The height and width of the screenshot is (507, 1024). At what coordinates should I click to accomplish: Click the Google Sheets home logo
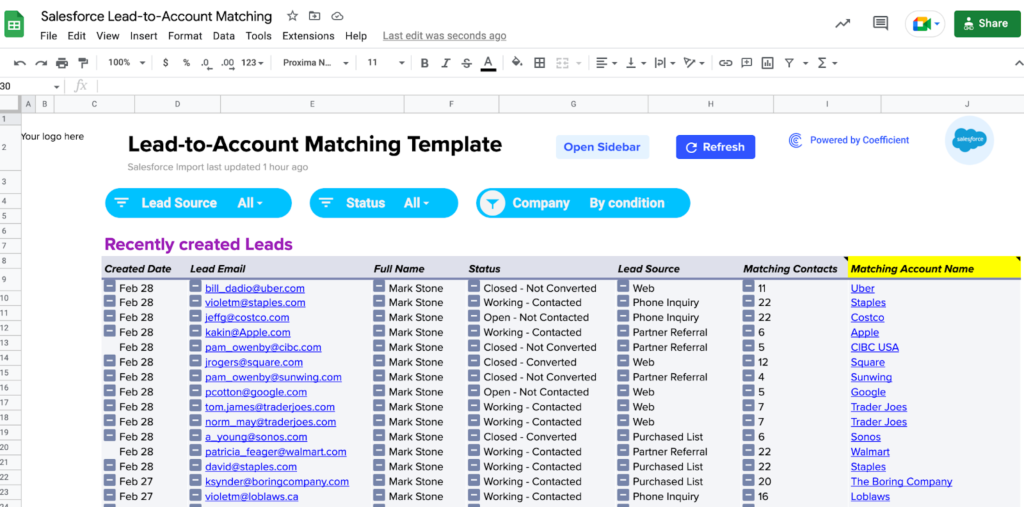(x=15, y=25)
